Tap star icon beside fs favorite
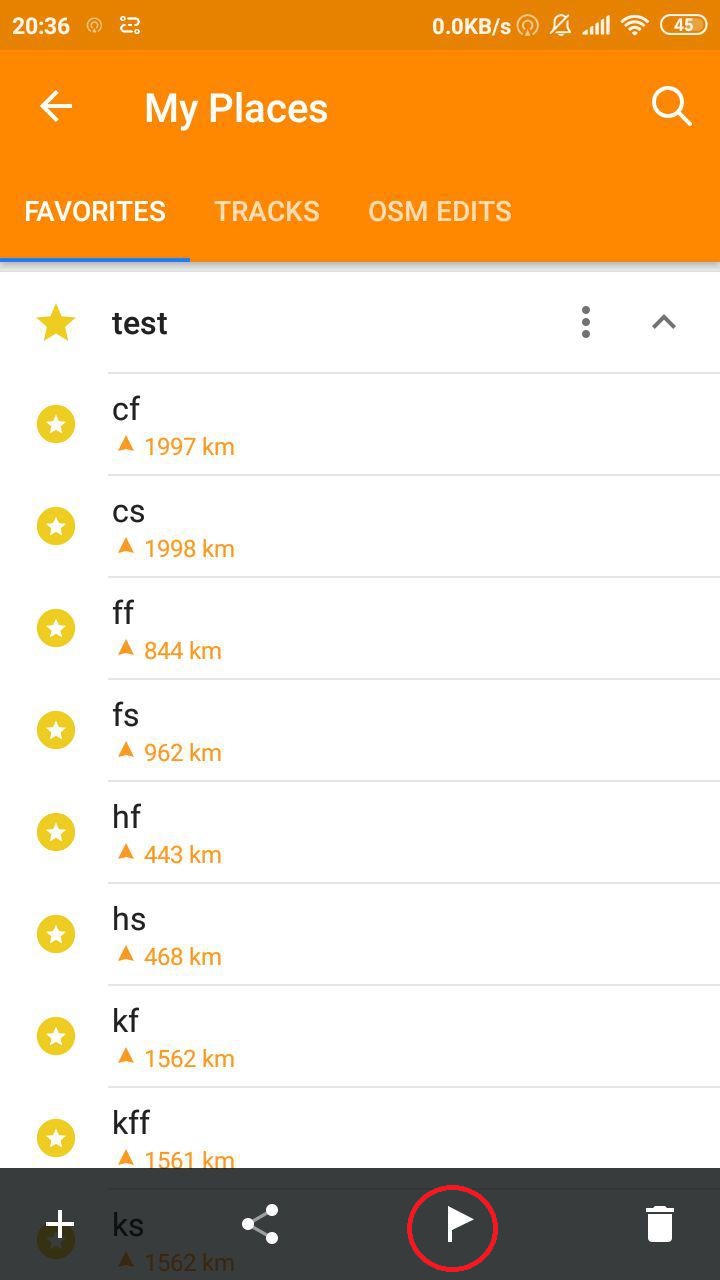Image resolution: width=720 pixels, height=1280 pixels. tap(56, 731)
